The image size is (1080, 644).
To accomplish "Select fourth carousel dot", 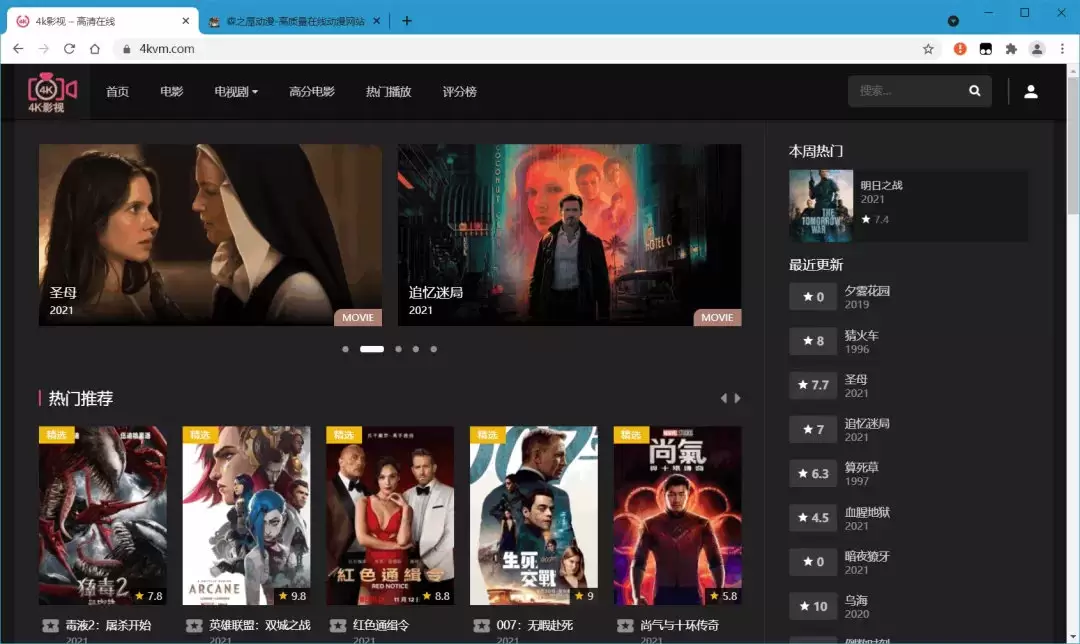I will [415, 349].
